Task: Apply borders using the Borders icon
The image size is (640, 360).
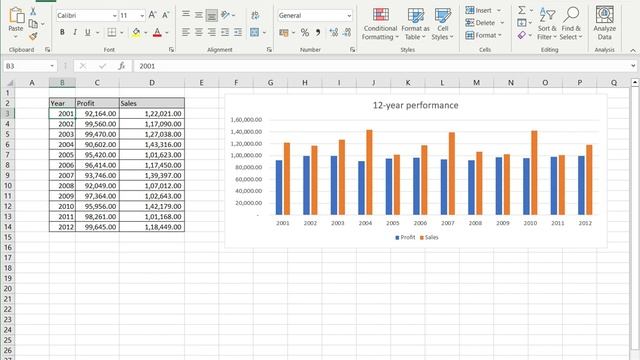Action: click(111, 32)
